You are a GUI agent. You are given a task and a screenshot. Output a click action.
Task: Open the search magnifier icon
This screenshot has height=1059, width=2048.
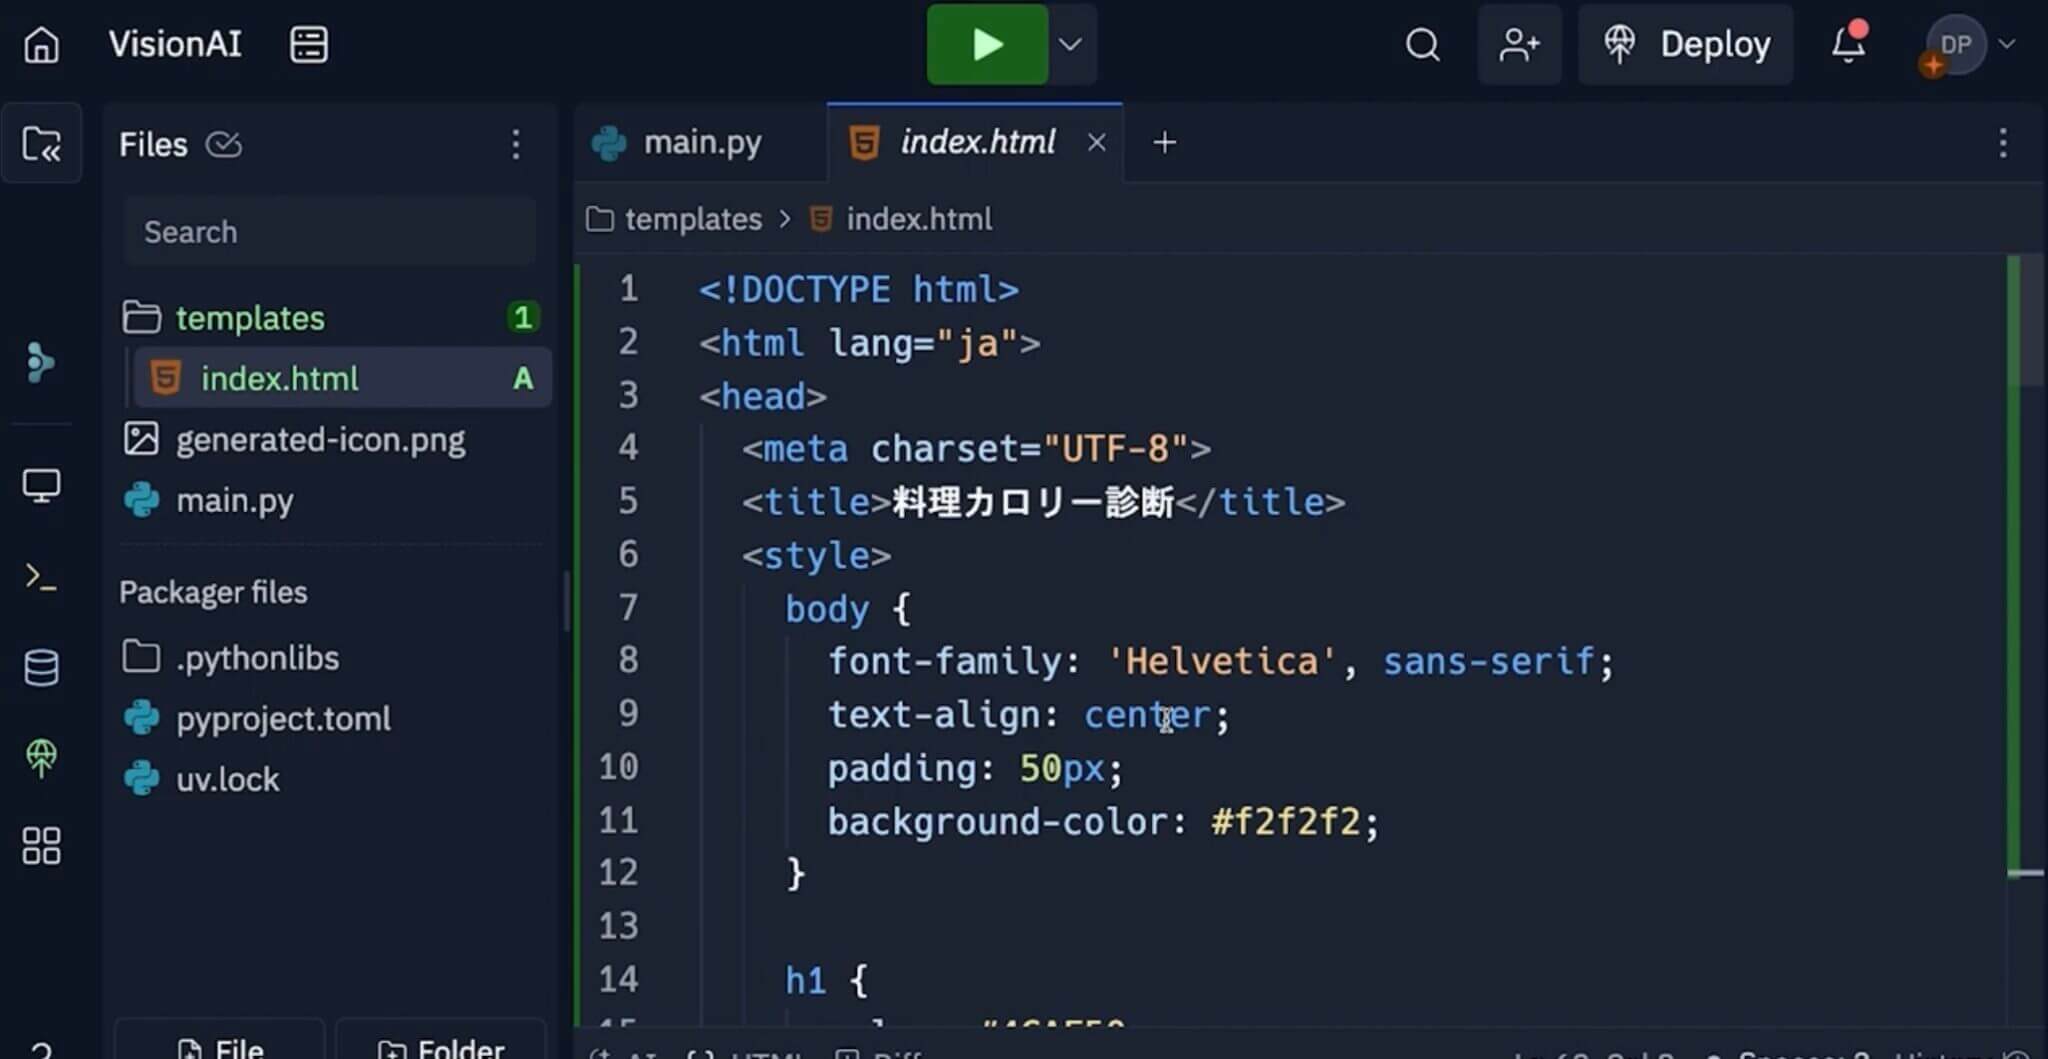(1422, 45)
